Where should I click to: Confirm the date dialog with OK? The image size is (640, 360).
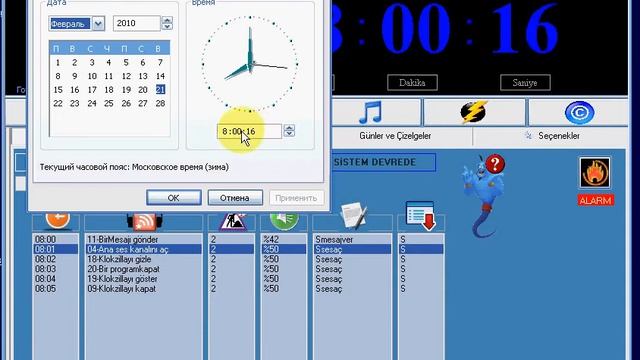coord(173,198)
